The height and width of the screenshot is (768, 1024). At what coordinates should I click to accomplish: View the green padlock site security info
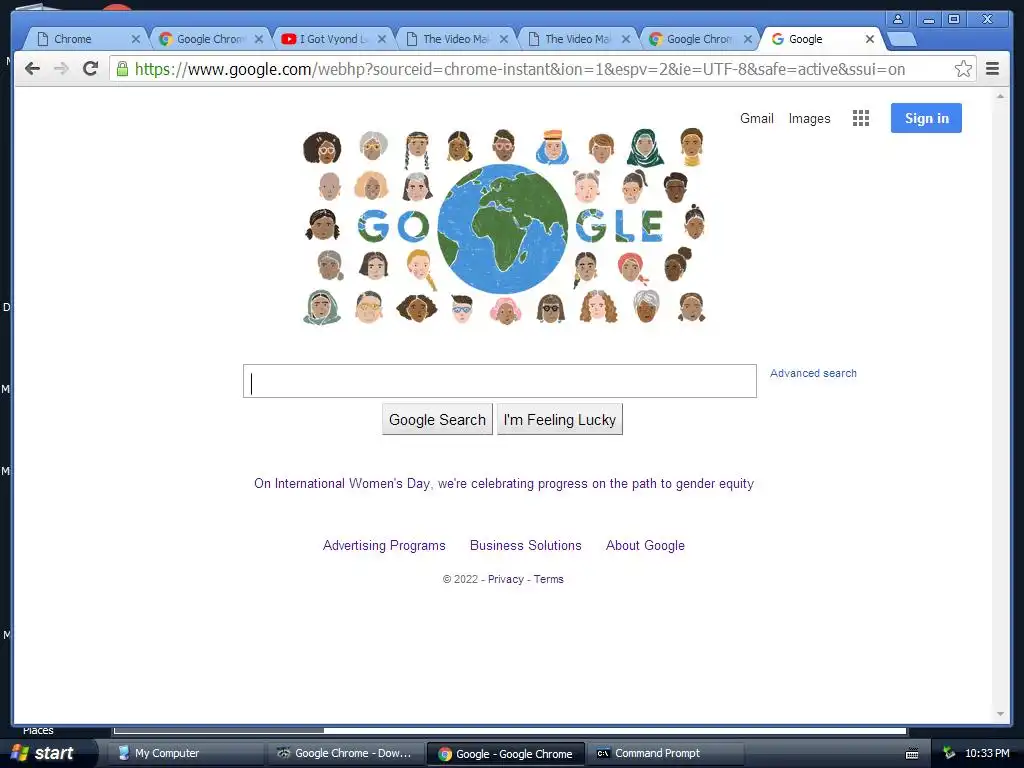click(x=122, y=69)
